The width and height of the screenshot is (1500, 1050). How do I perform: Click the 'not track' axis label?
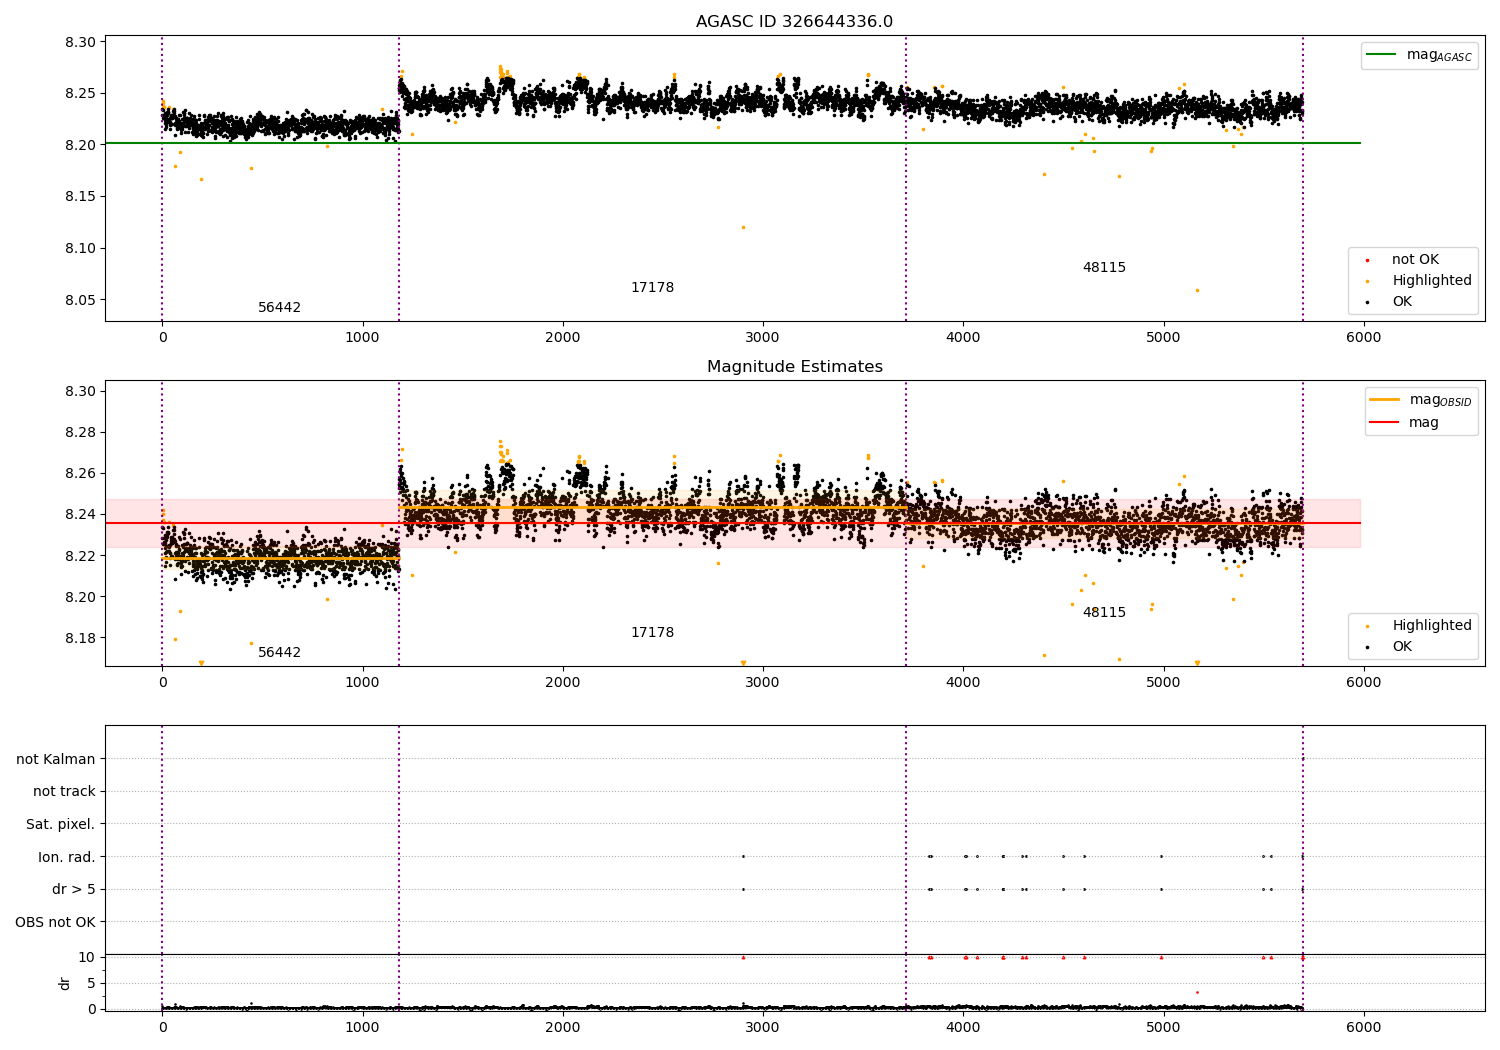(x=64, y=792)
